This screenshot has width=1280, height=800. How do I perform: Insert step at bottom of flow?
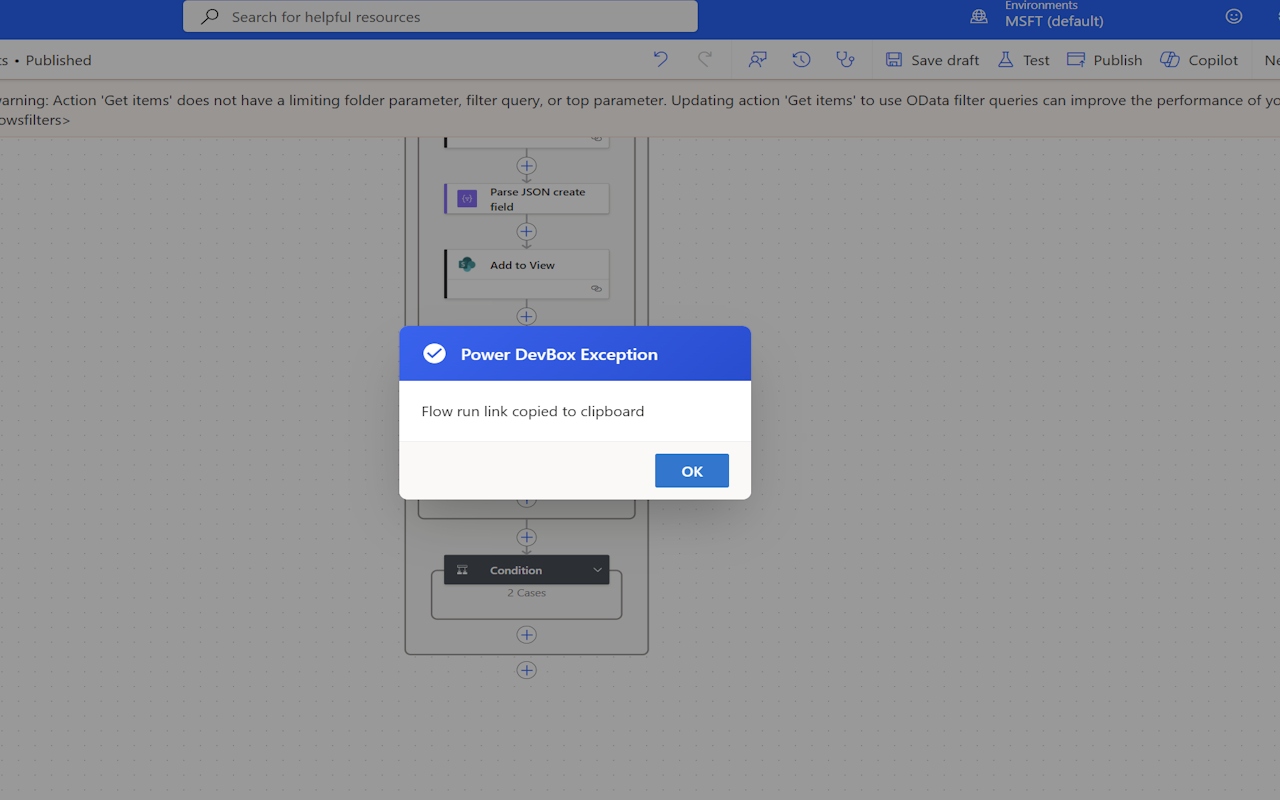pyautogui.click(x=526, y=671)
